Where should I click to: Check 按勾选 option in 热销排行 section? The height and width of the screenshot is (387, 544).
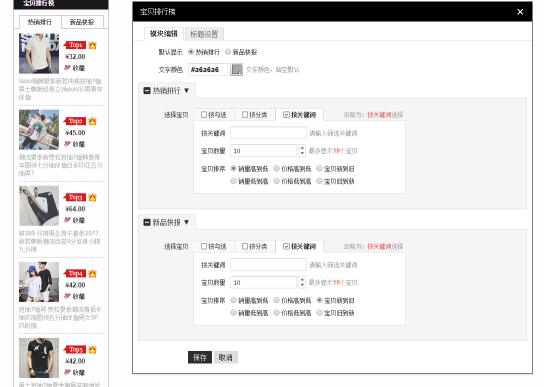[x=204, y=115]
